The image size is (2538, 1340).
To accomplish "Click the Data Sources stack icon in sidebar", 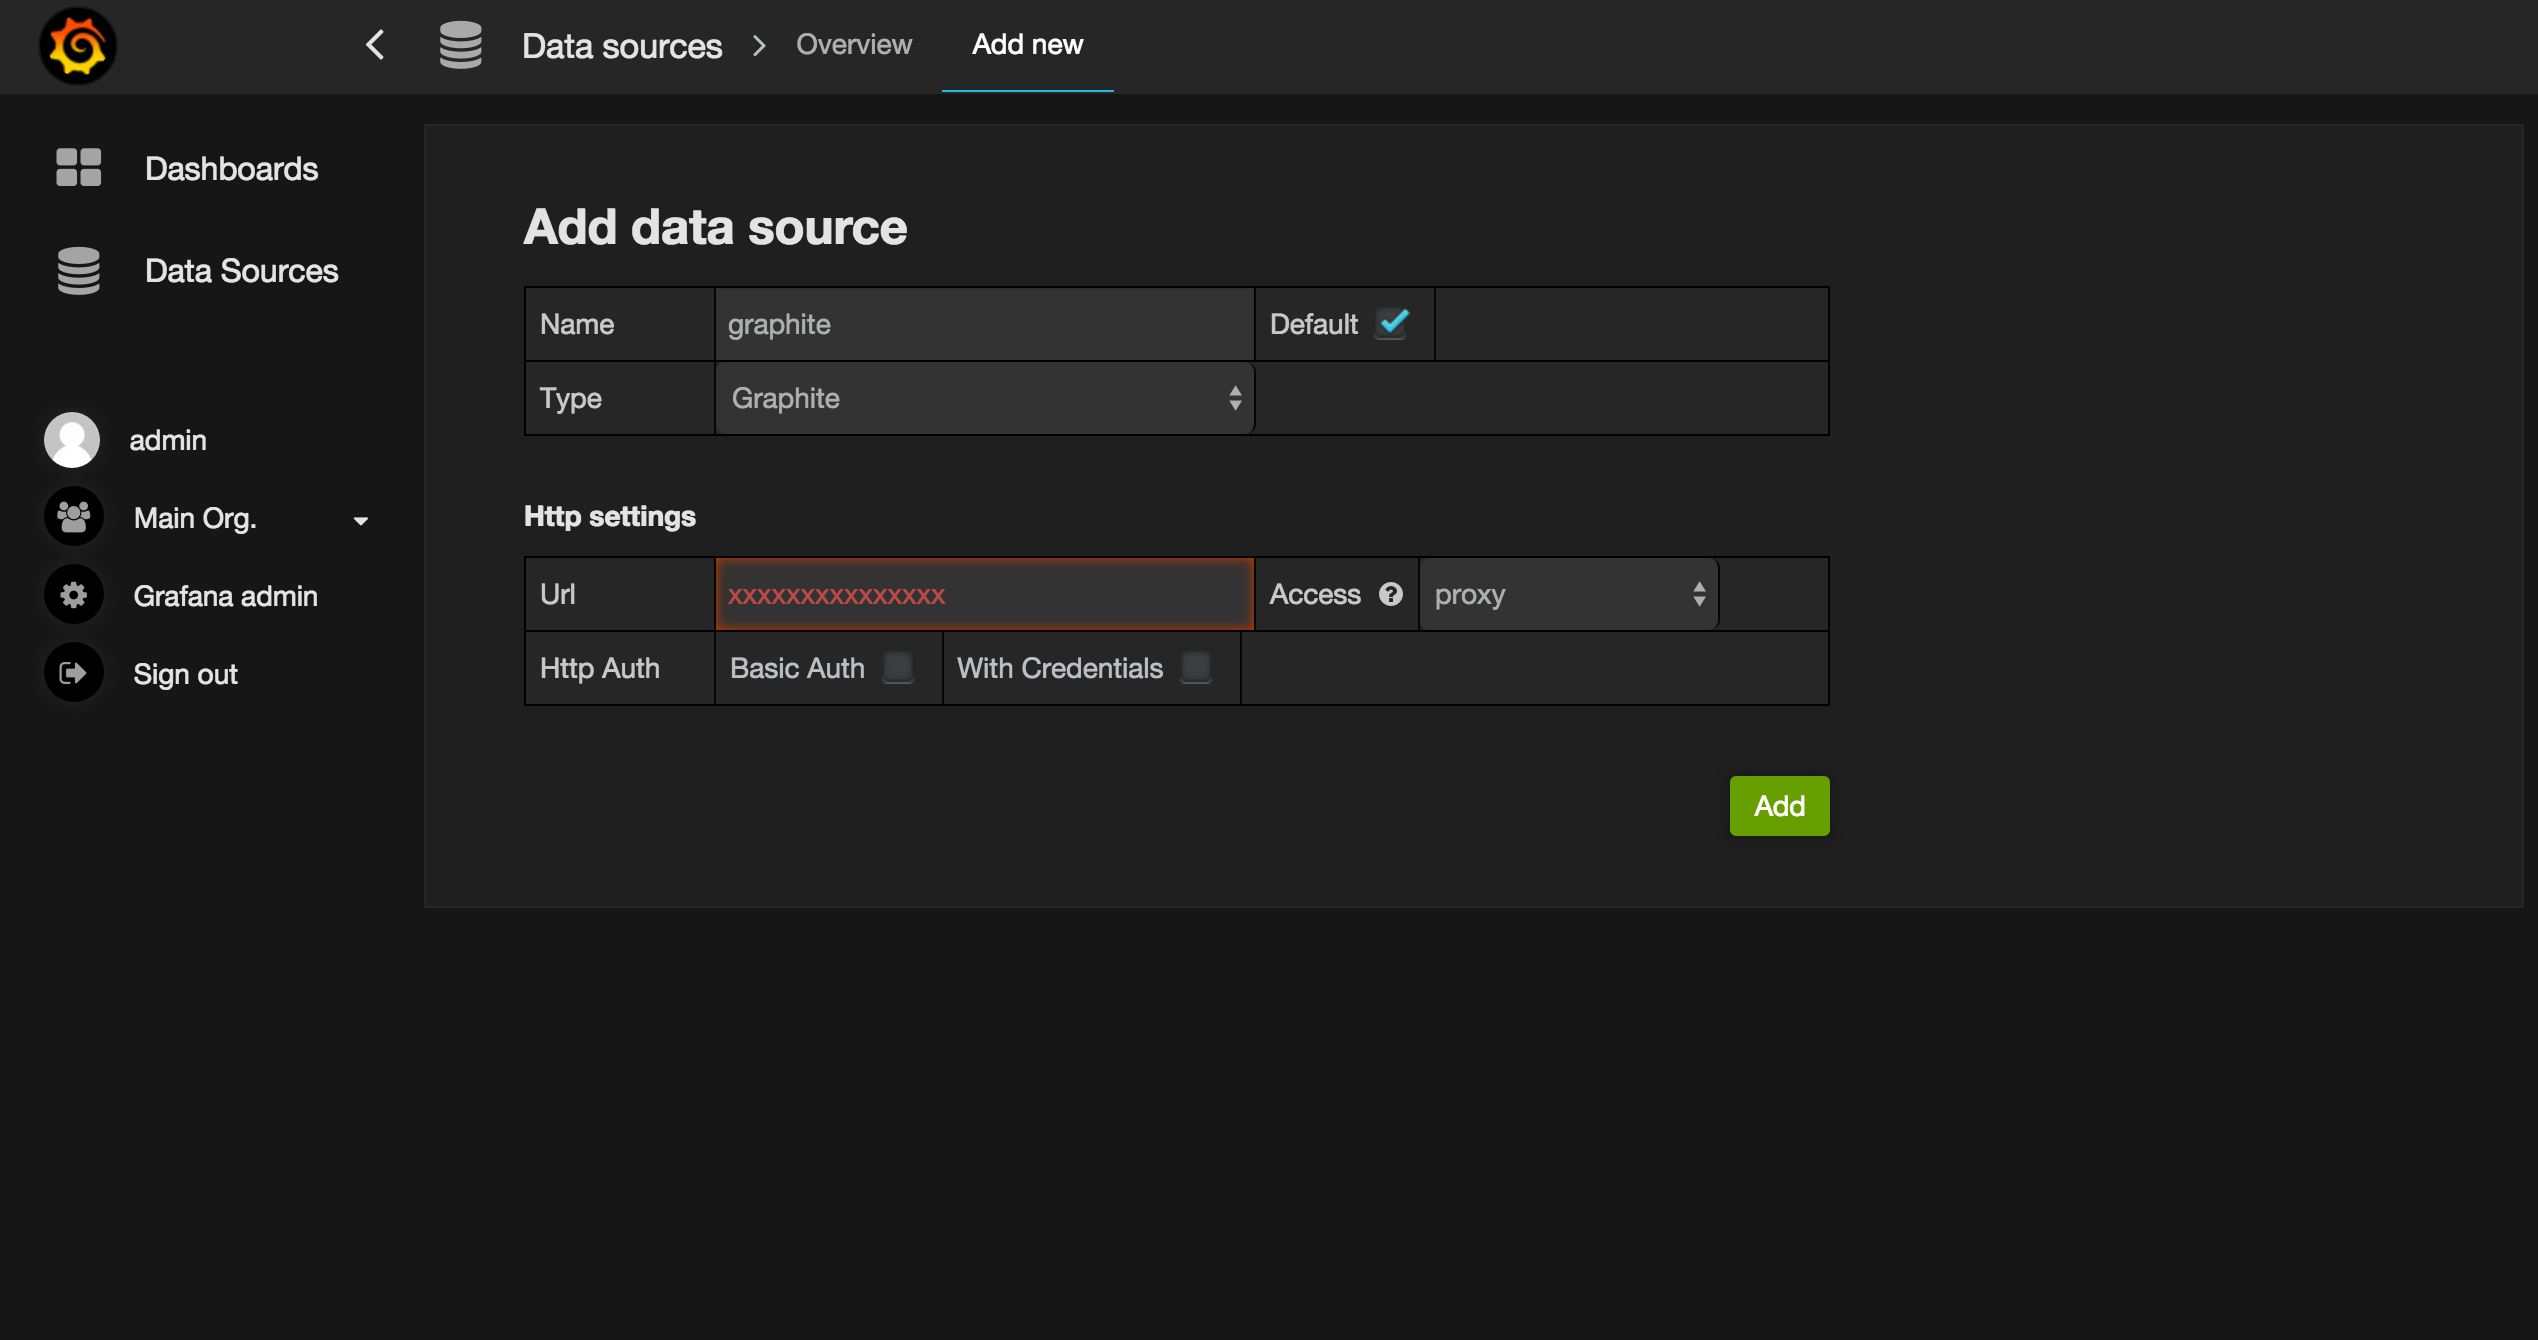I will [x=79, y=271].
